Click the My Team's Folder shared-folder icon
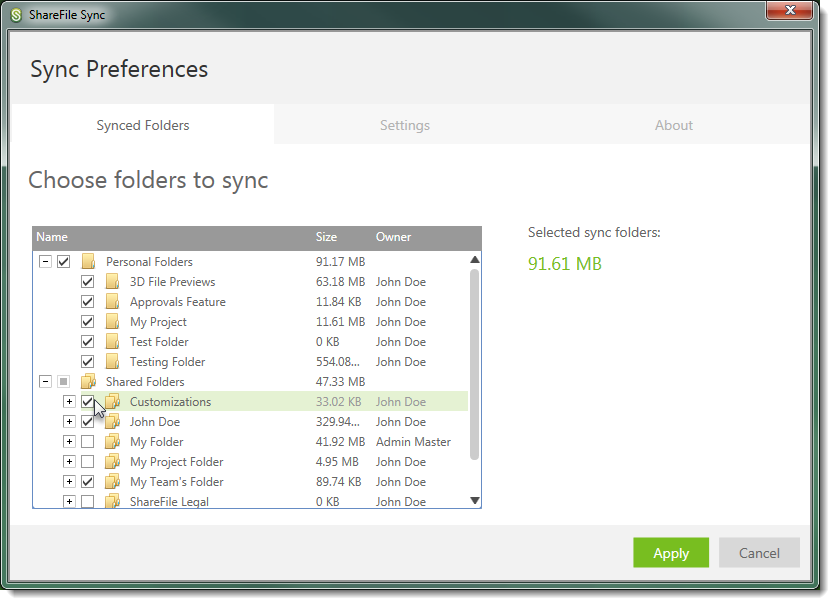Viewport: 835px width, 605px height. click(112, 481)
